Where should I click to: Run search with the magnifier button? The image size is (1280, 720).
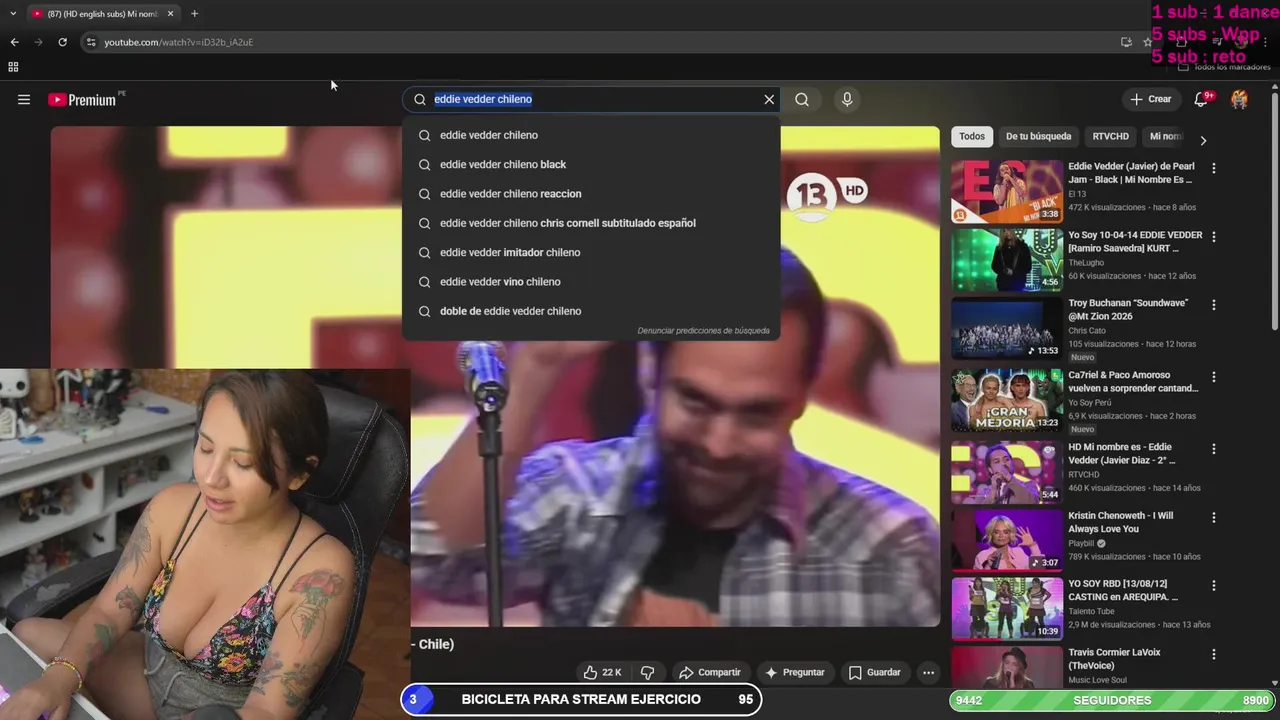802,99
